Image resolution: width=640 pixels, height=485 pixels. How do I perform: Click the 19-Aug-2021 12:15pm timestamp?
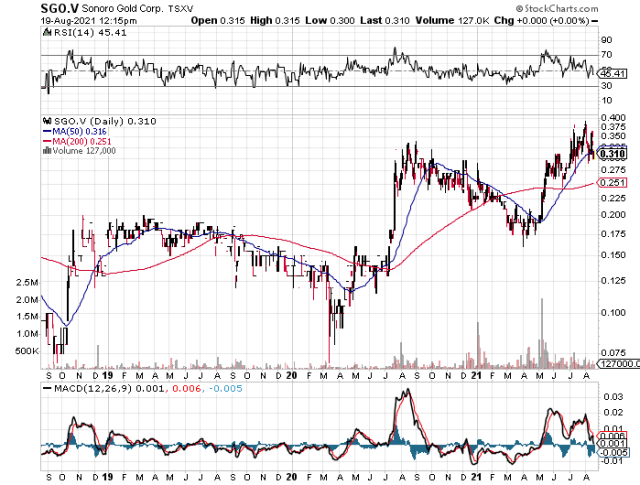point(89,20)
